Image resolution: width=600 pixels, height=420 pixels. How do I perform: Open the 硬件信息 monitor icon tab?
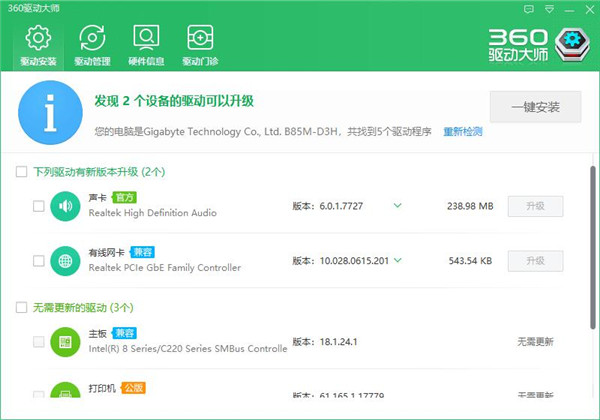coord(146,45)
